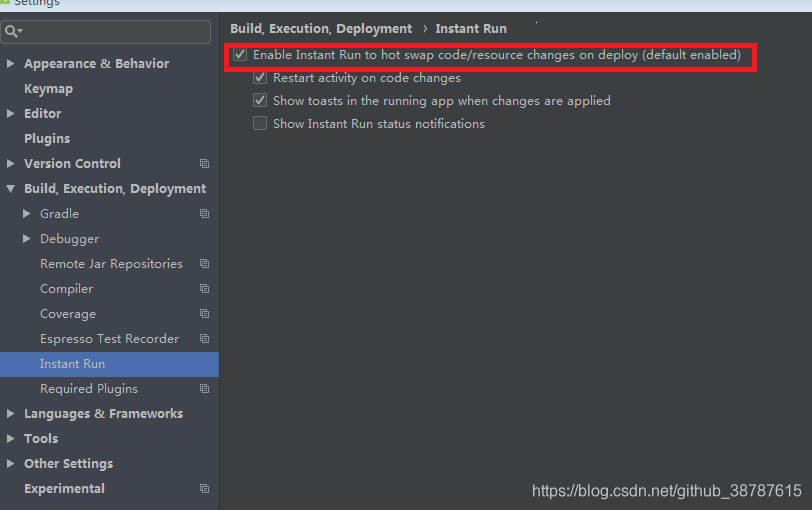This screenshot has height=510, width=812.
Task: Collapse Build, Execution, Deployment section
Action: (10, 189)
